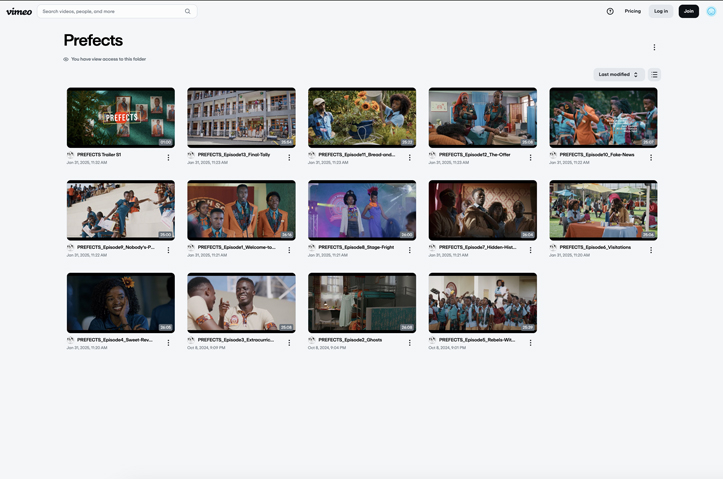Open options for Episode2 Ghosts
This screenshot has height=479, width=723.
pyautogui.click(x=409, y=343)
